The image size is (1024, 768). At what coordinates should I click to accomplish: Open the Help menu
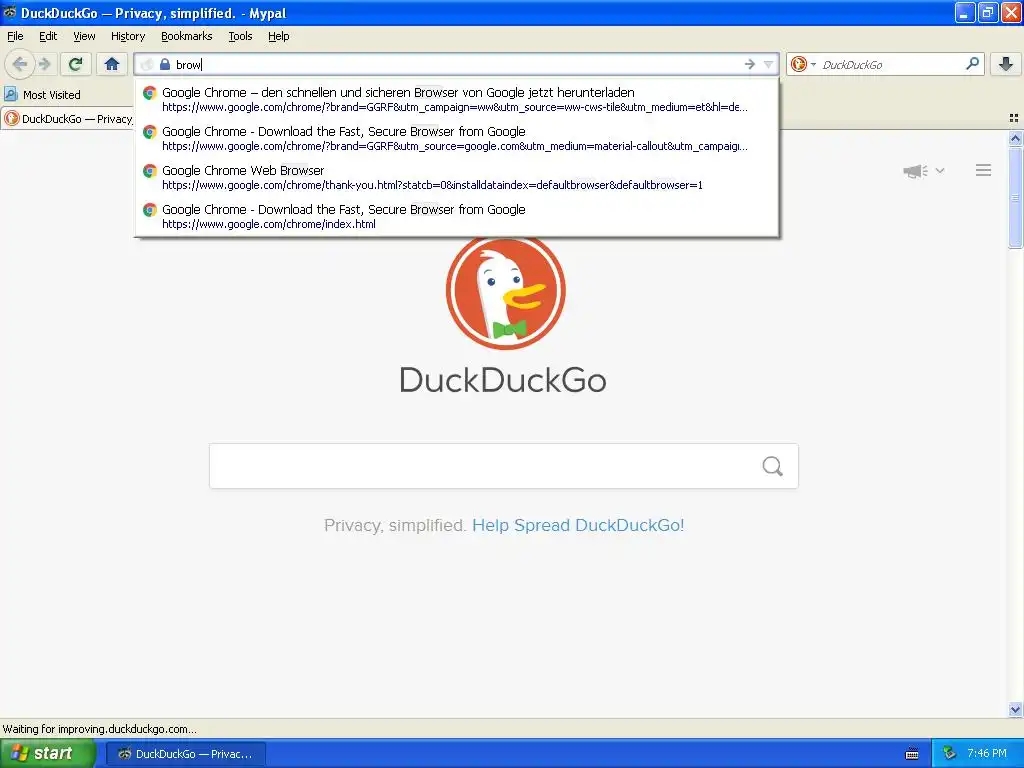tap(279, 36)
